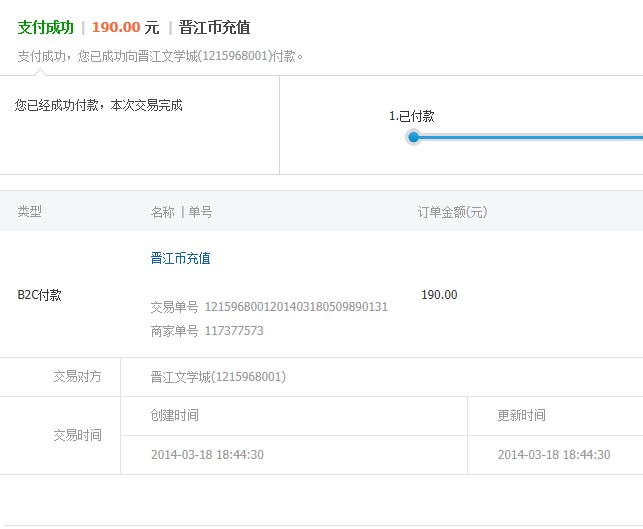This screenshot has width=643, height=529.
Task: Click the 交易时间 row label
Action: tap(77, 435)
